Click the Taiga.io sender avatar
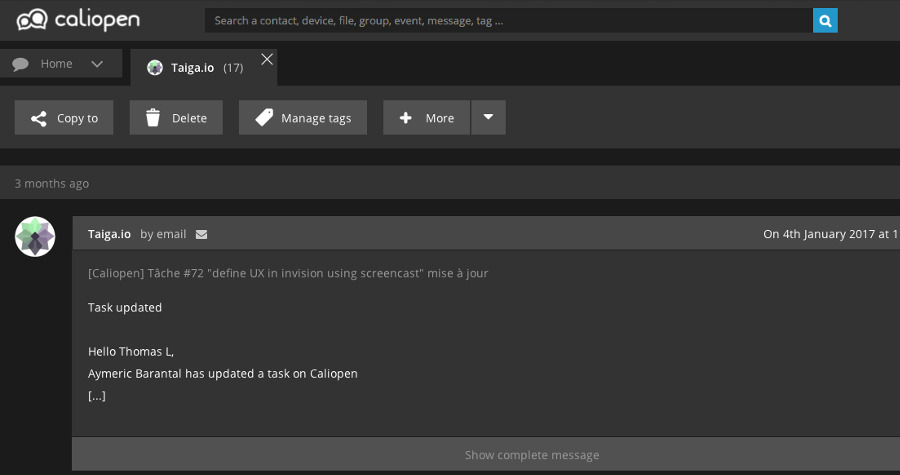 point(35,236)
